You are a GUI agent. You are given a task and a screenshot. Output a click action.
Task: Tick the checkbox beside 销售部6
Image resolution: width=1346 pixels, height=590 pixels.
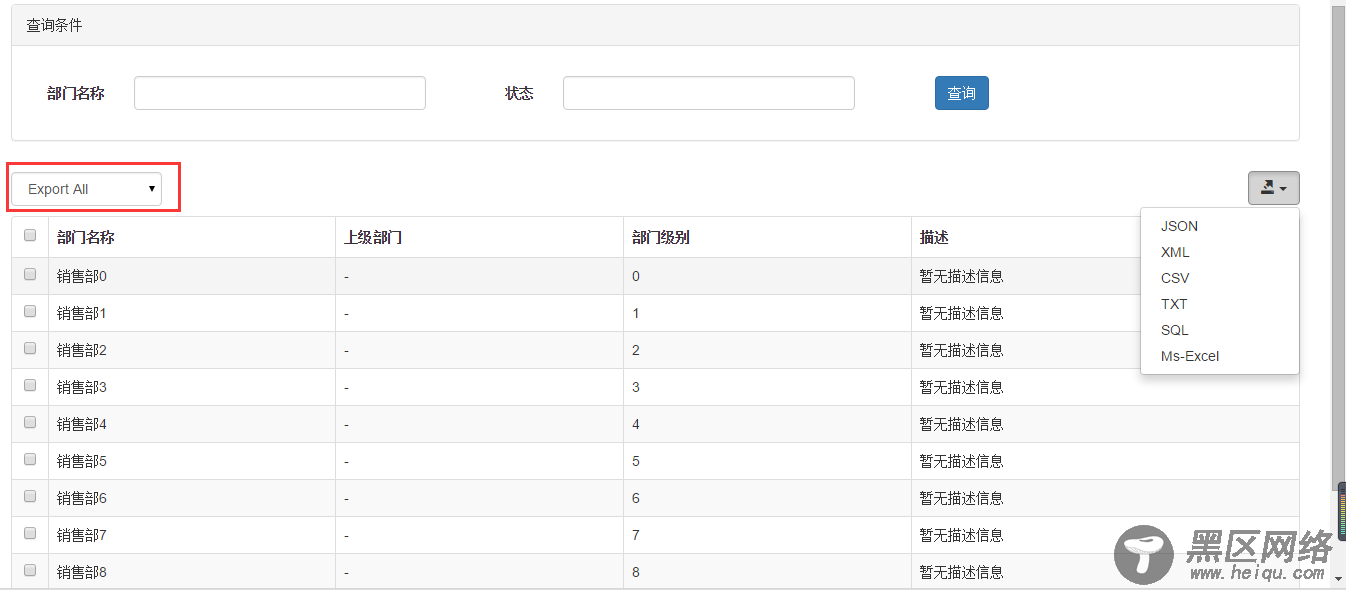point(30,496)
